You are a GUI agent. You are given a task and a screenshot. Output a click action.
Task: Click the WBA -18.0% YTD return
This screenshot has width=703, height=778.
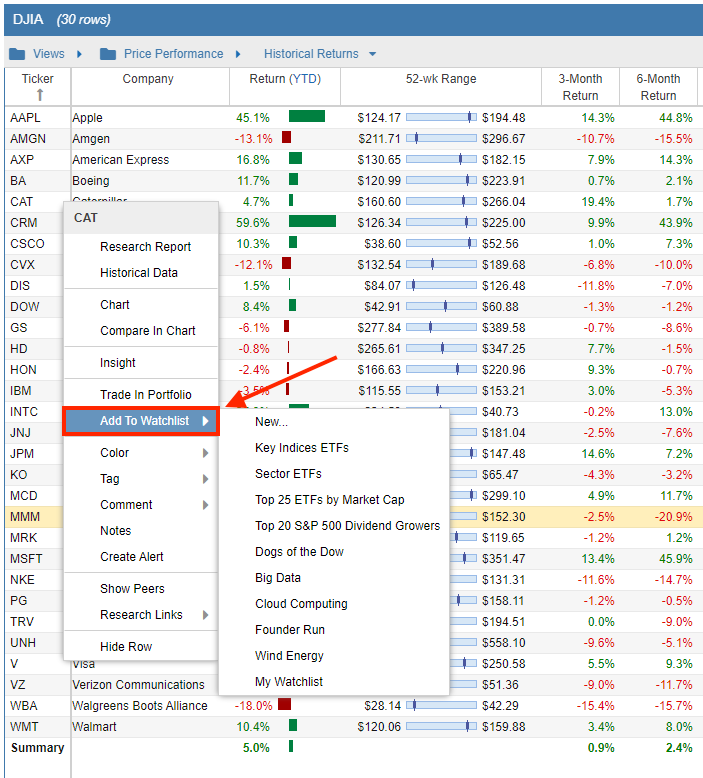tap(254, 706)
